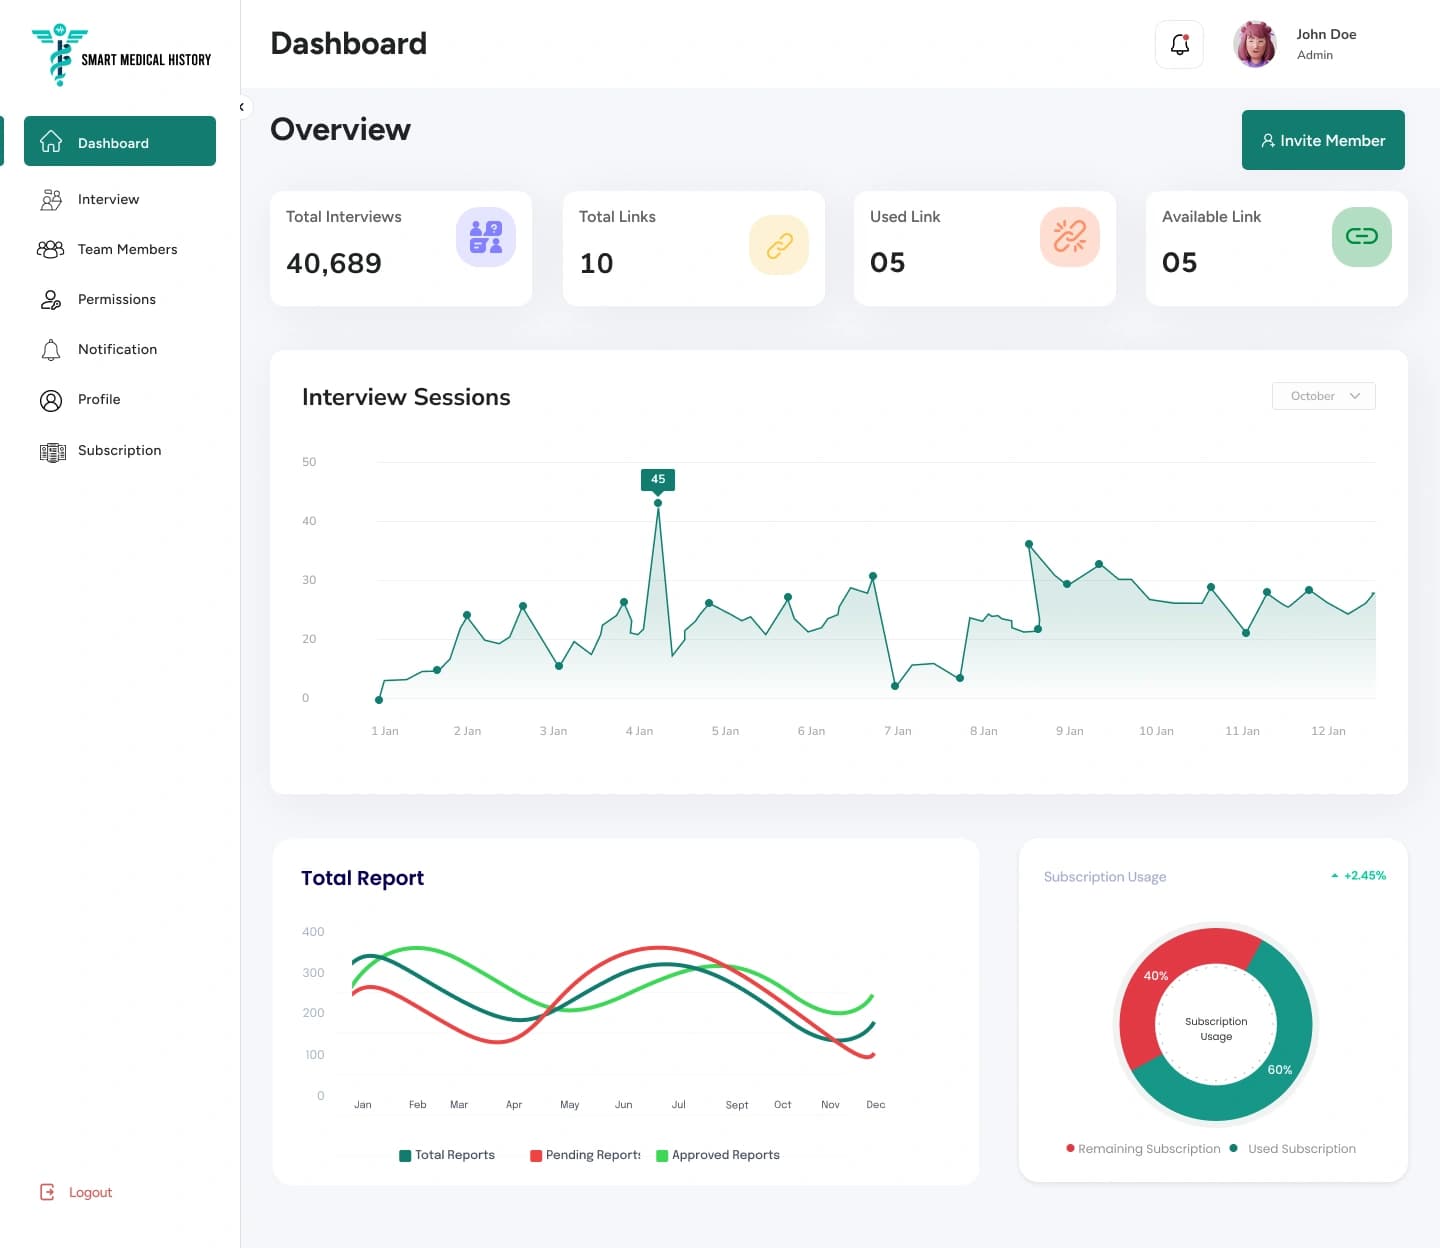The height and width of the screenshot is (1248, 1440).
Task: Click the Interview Sessions heading
Action: point(406,397)
